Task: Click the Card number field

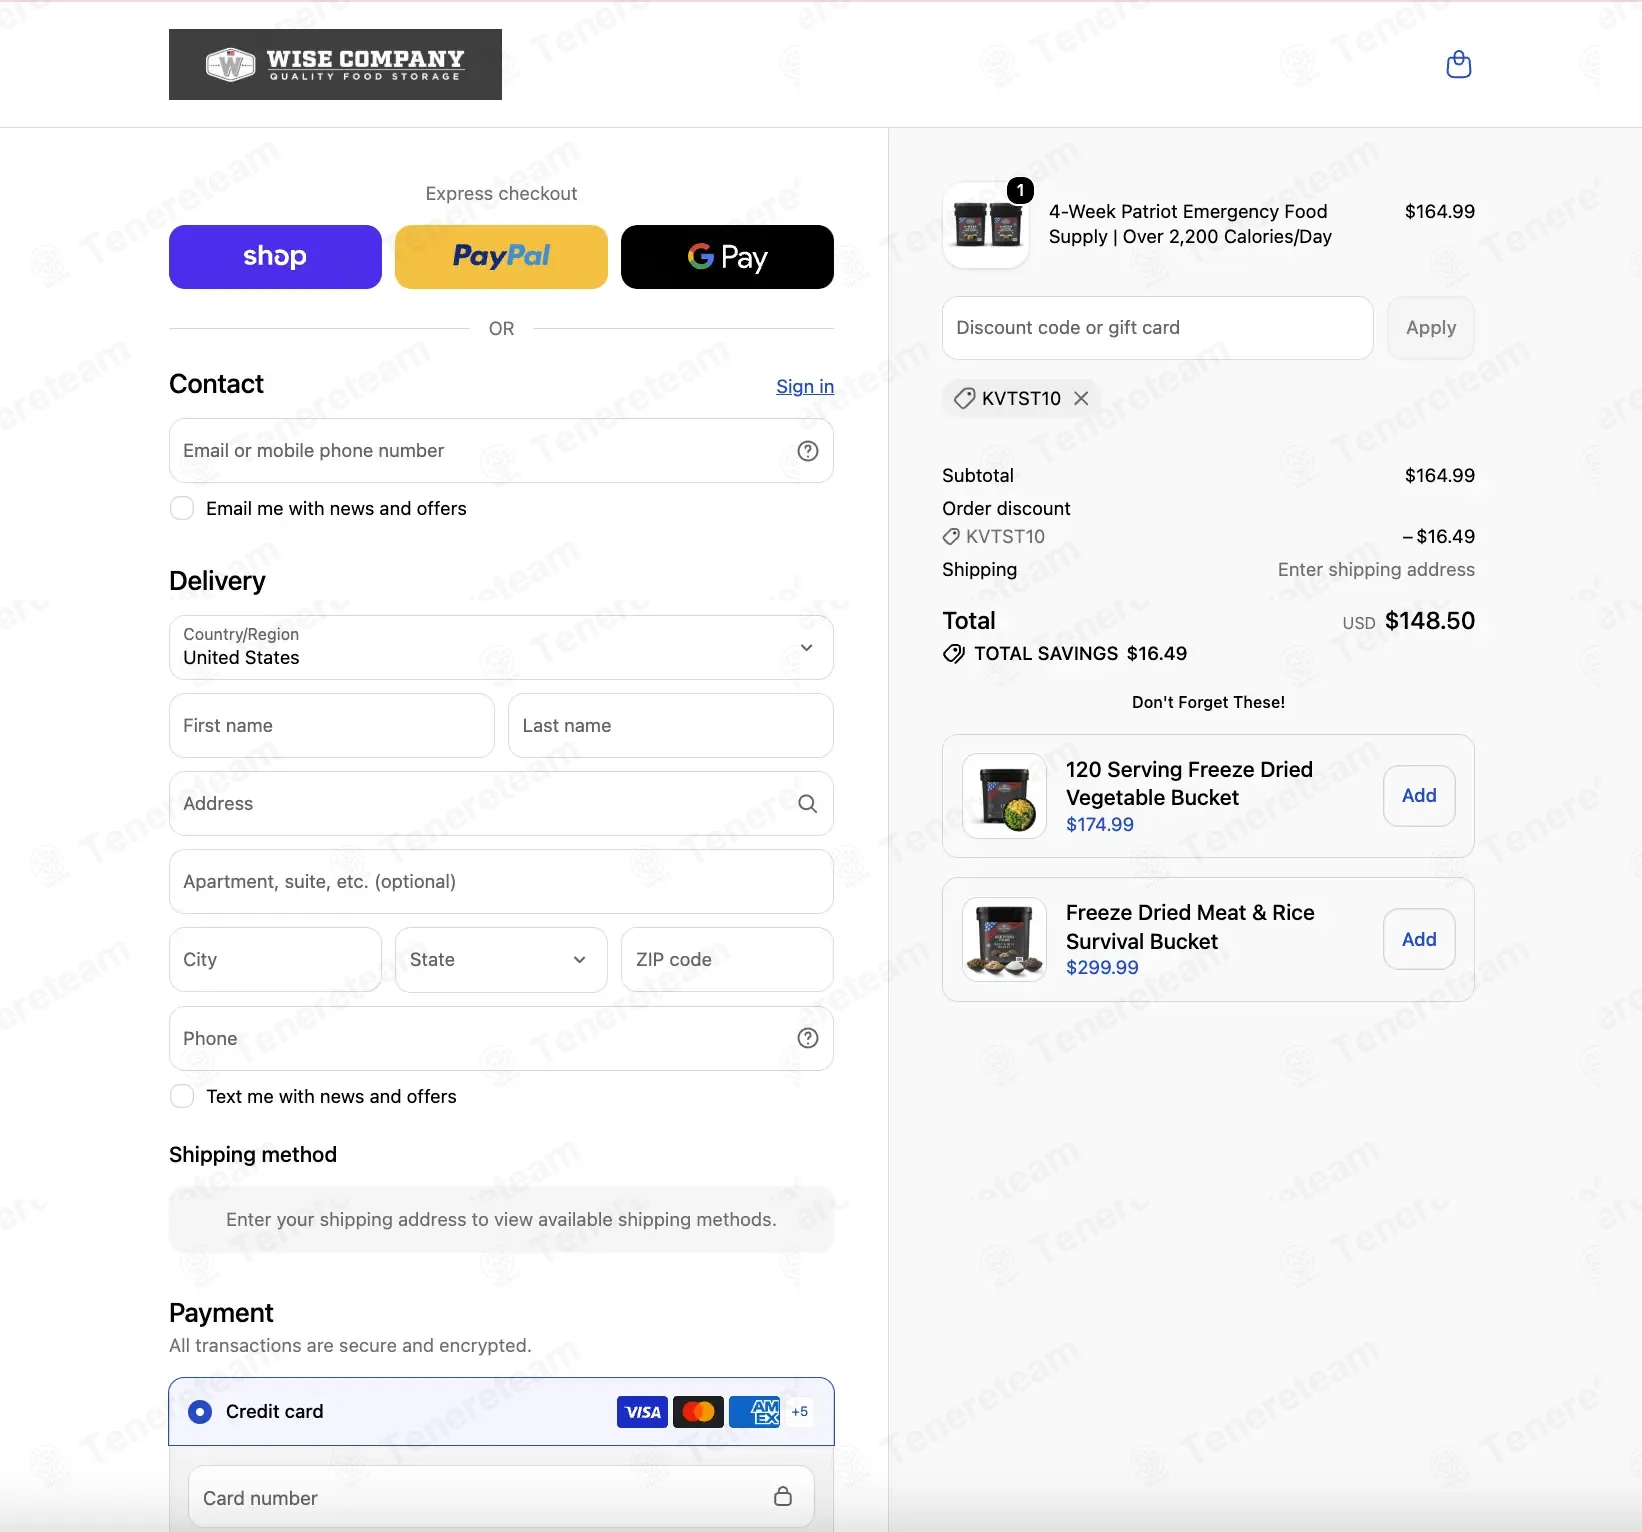Action: (501, 1497)
